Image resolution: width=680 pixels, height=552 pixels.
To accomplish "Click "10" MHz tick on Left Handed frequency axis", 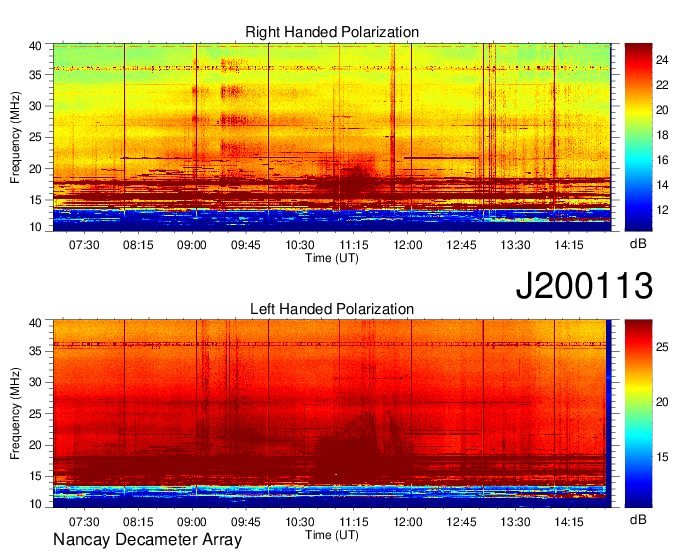I will coord(36,503).
